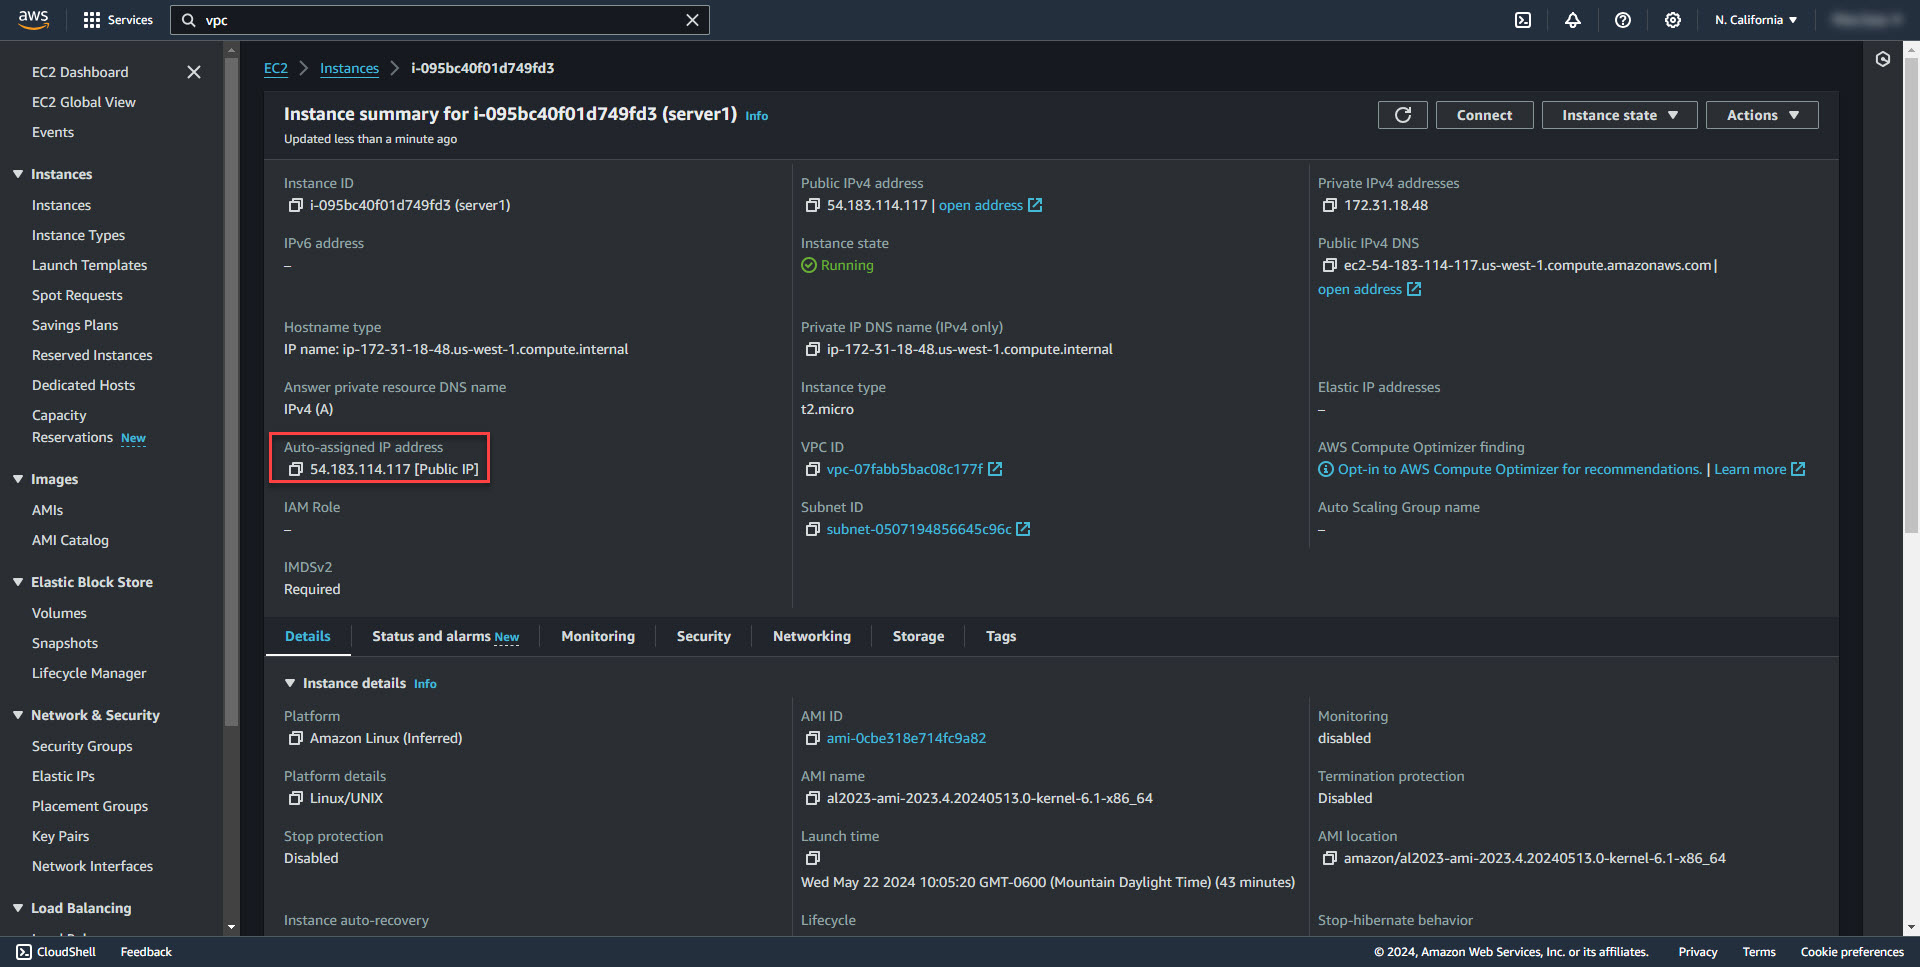Open the notifications bell
The height and width of the screenshot is (967, 1920).
(1573, 20)
